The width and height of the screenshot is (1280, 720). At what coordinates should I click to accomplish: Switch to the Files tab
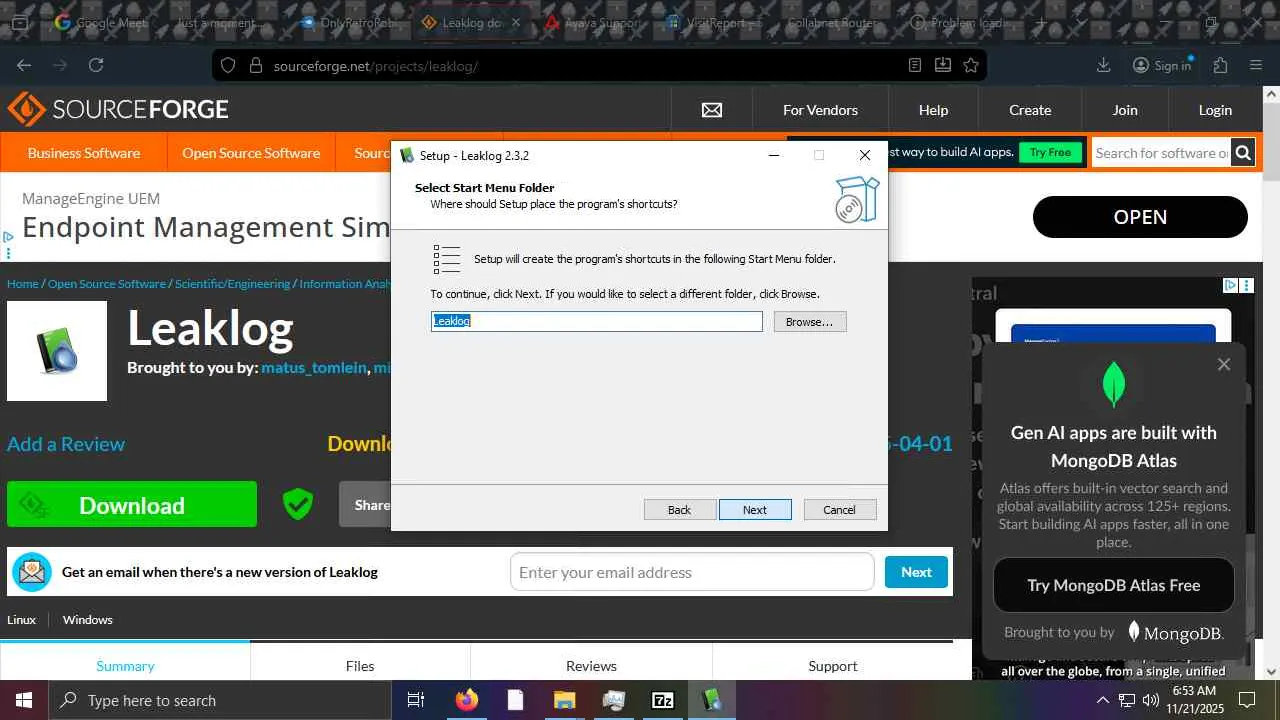[360, 665]
